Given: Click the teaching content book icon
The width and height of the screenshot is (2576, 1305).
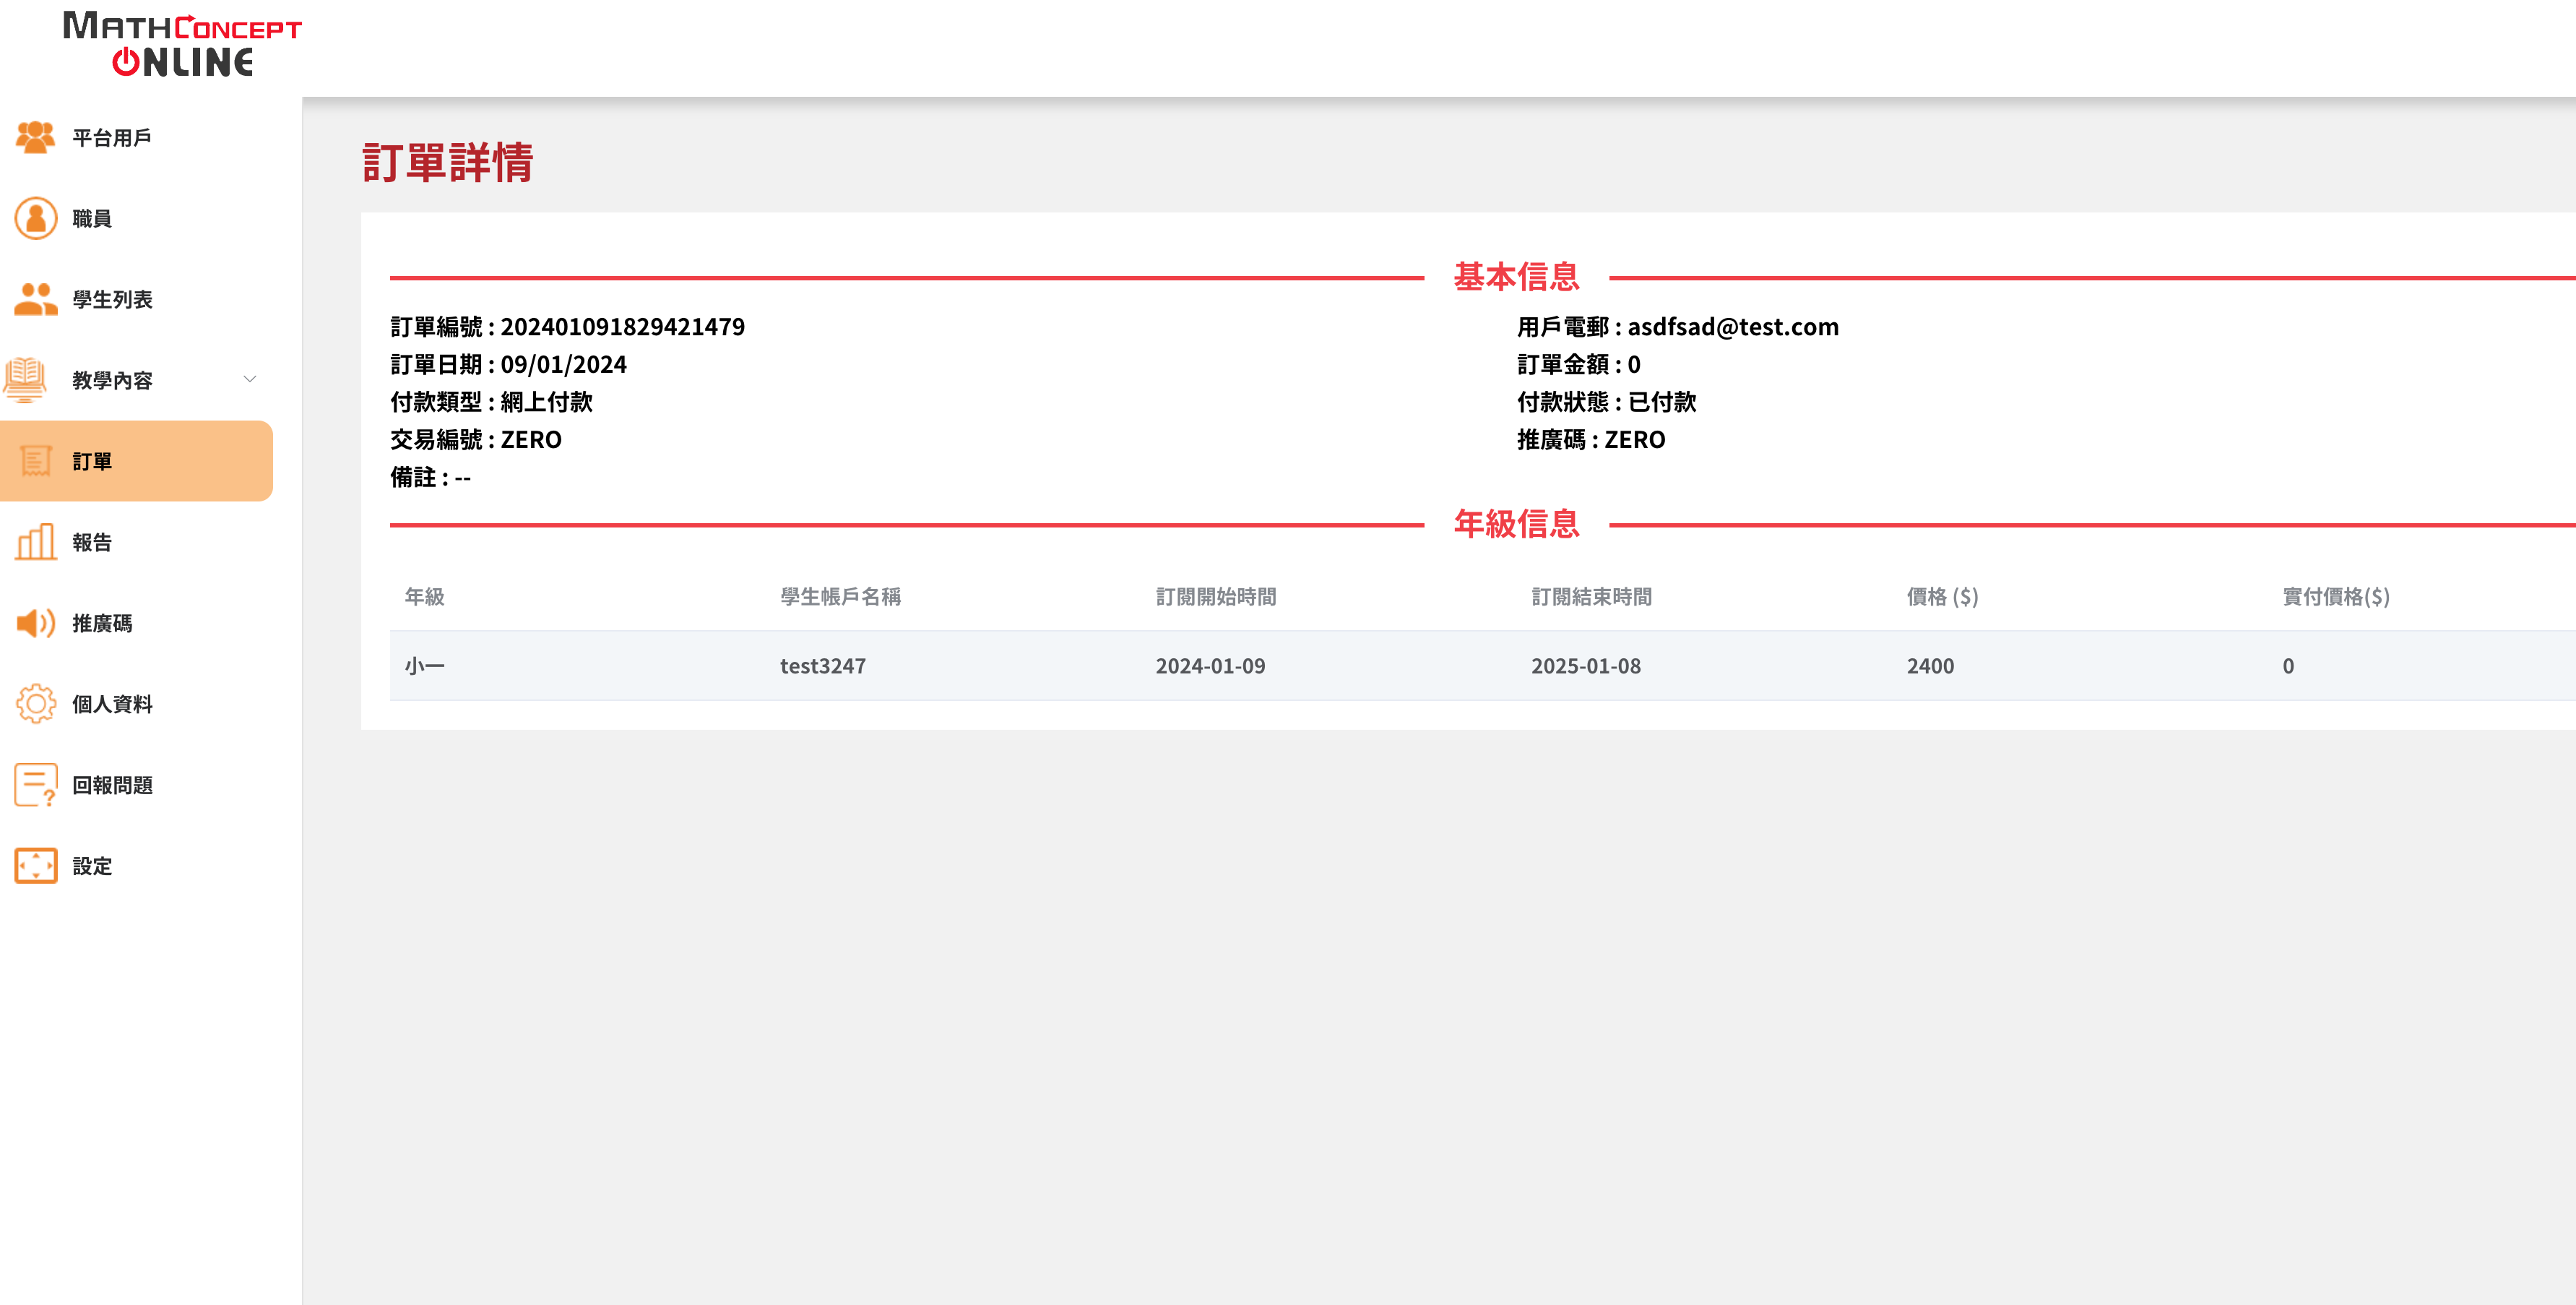Looking at the screenshot, I should click(x=26, y=380).
